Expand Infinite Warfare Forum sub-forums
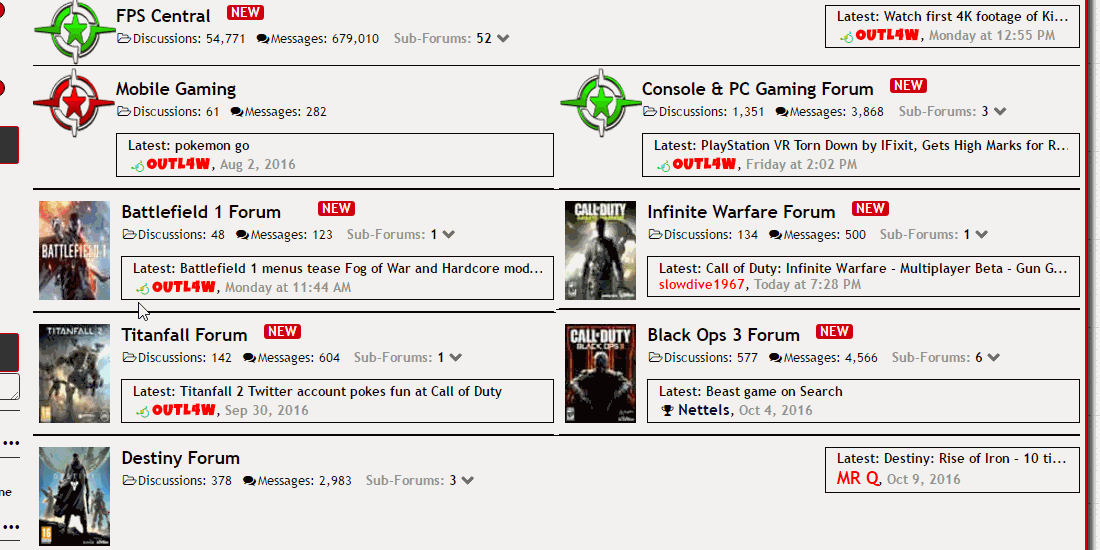Image resolution: width=1100 pixels, height=550 pixels. click(981, 234)
